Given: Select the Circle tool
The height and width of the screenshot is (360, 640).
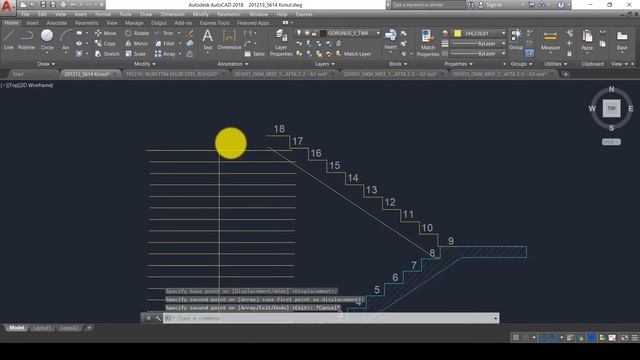Looking at the screenshot, I should [47, 40].
